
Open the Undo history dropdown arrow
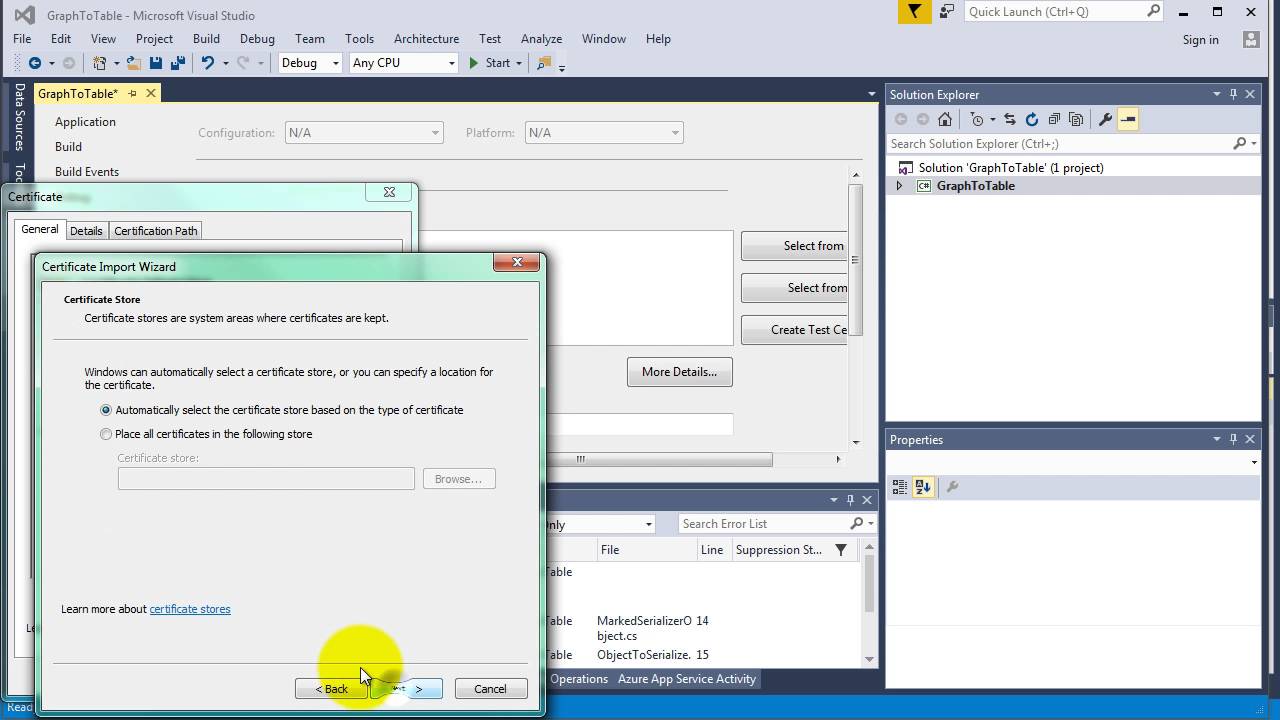(x=225, y=63)
